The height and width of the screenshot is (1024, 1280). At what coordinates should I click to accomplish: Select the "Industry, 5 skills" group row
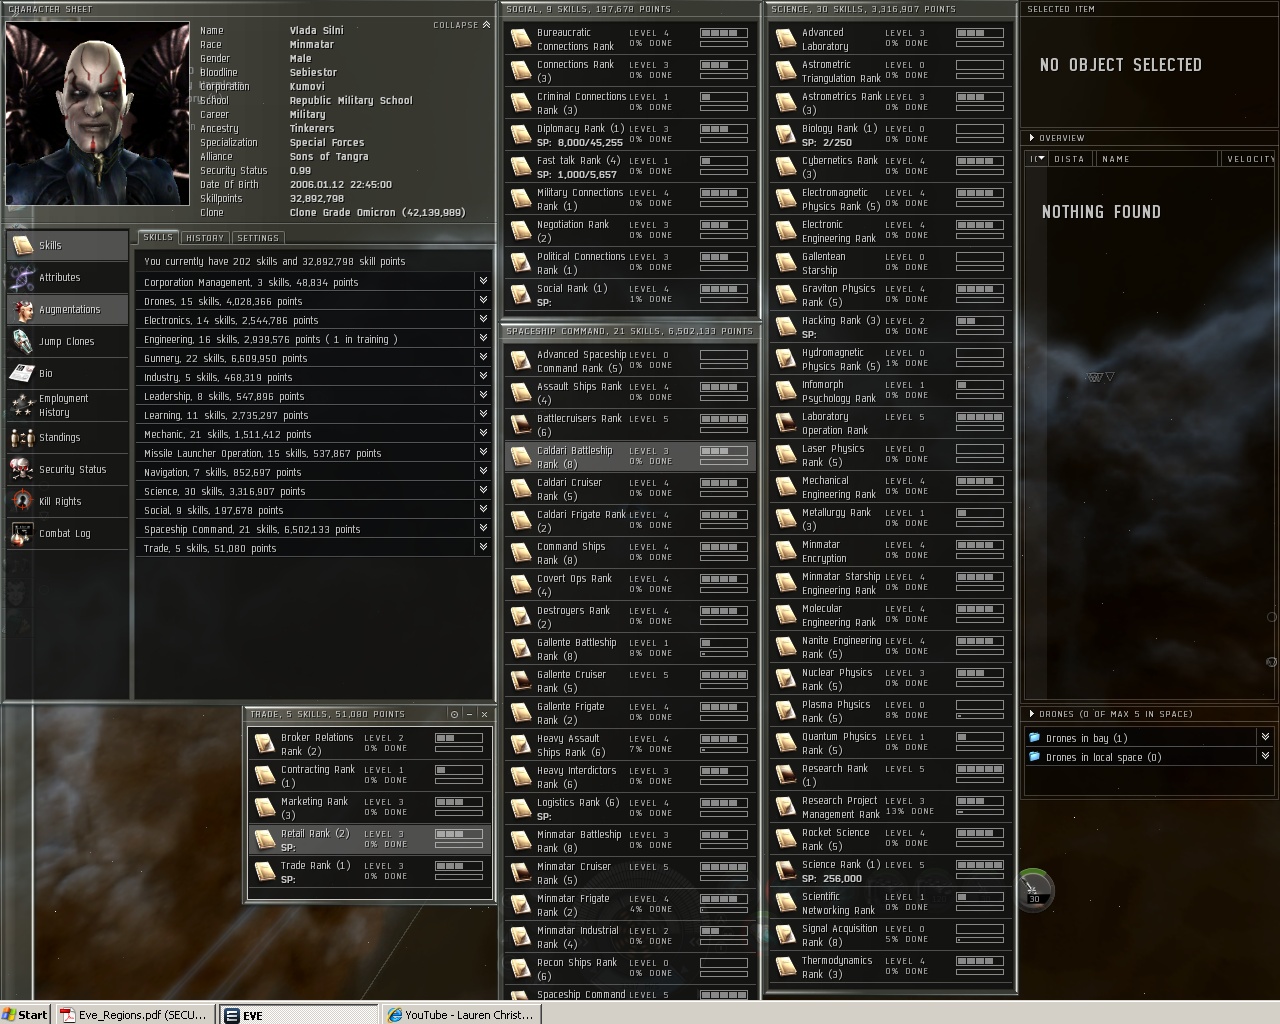[x=314, y=377]
